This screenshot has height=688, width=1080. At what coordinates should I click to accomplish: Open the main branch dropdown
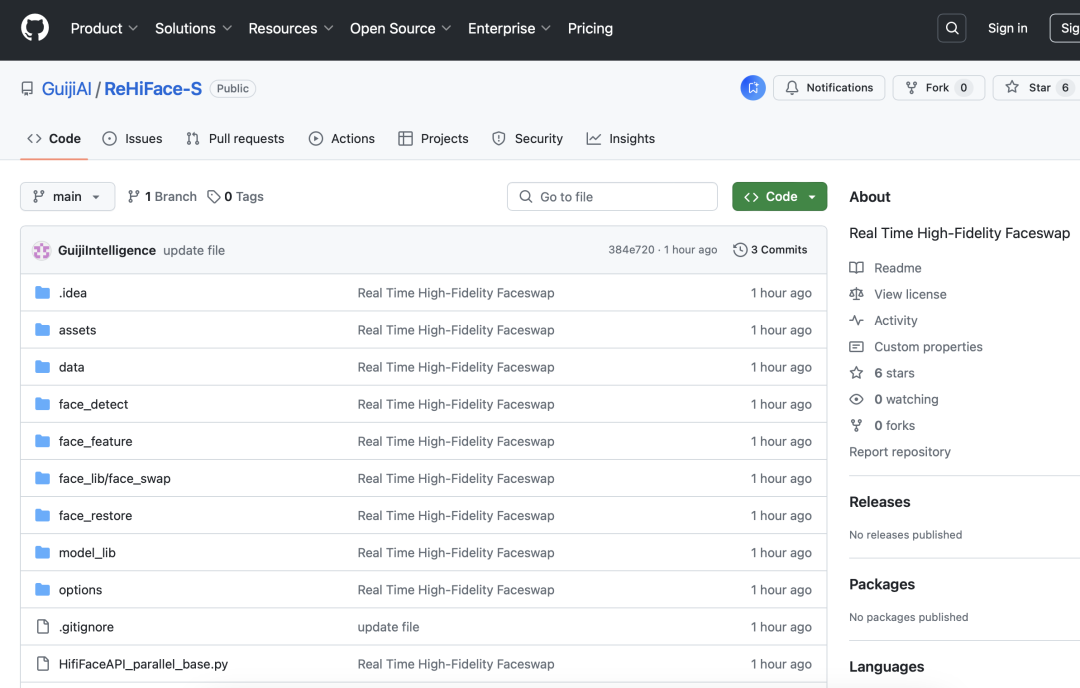[68, 197]
